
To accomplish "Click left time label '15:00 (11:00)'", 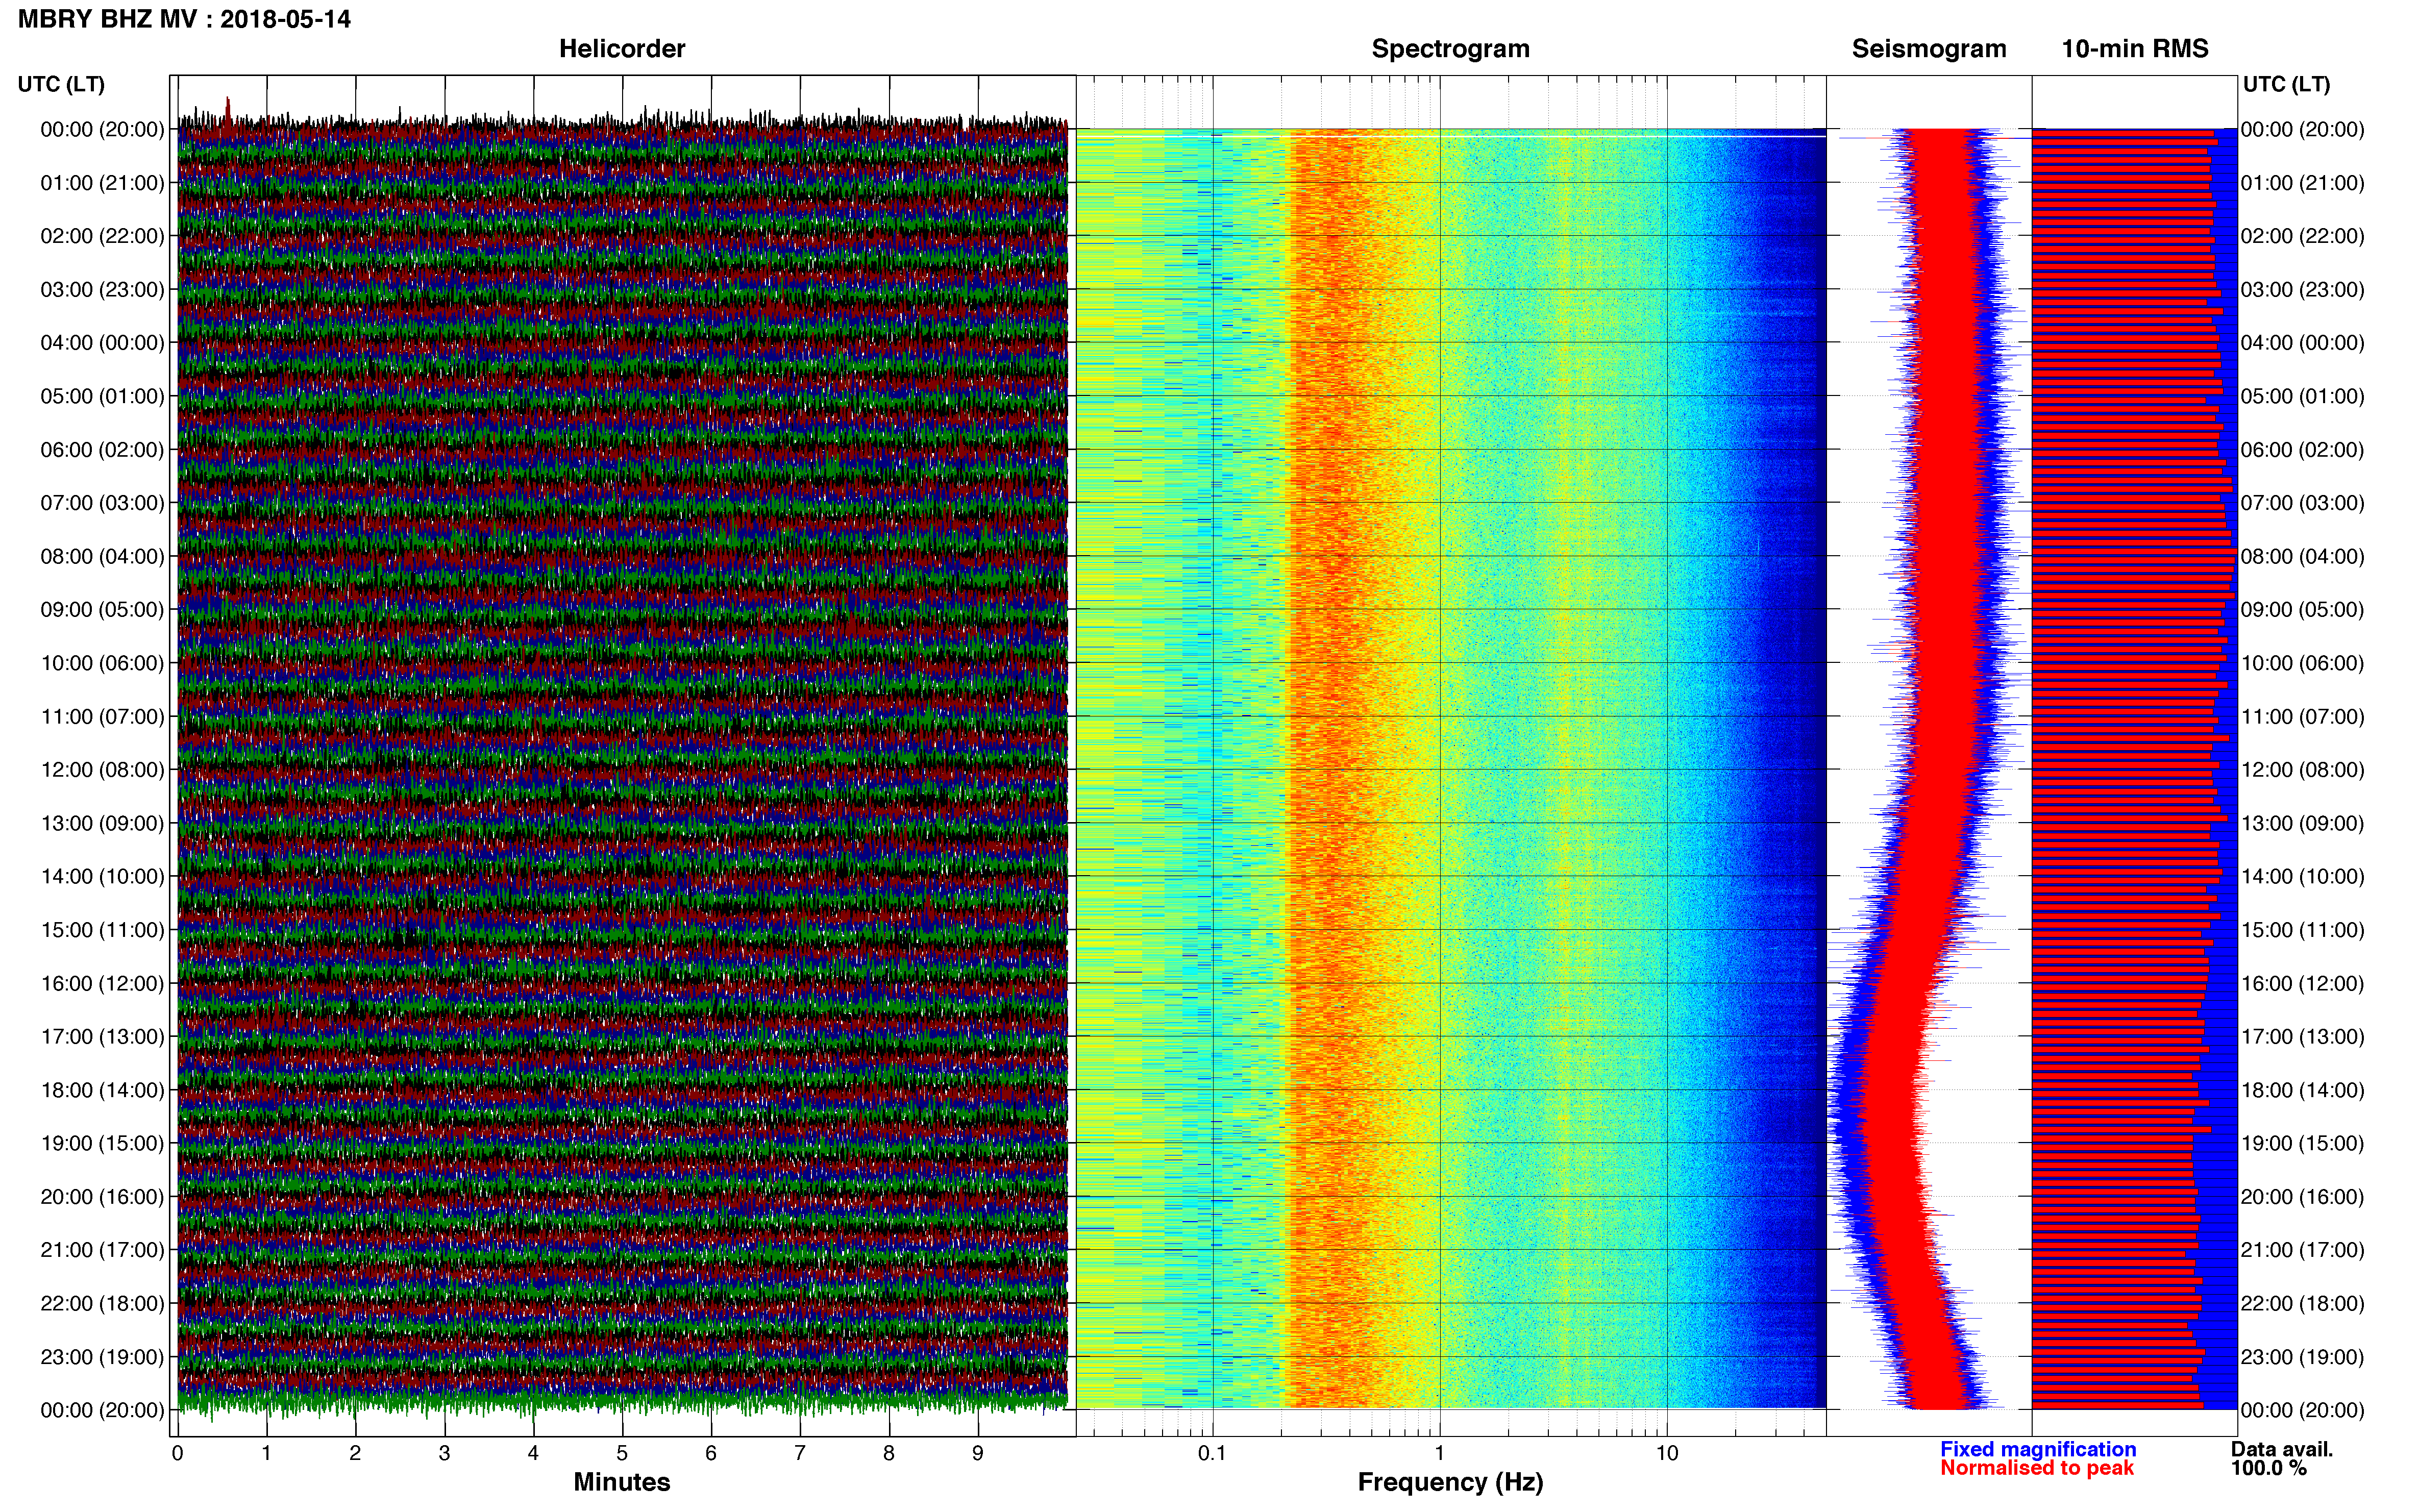I will click(x=102, y=930).
